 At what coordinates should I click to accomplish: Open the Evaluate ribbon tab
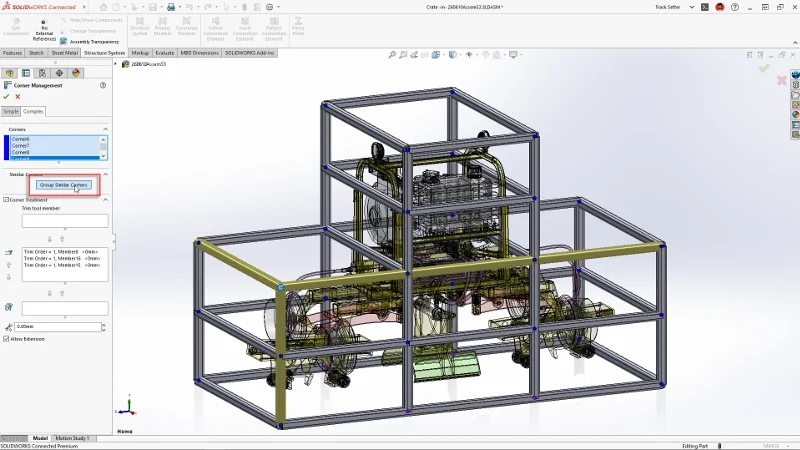coord(165,52)
